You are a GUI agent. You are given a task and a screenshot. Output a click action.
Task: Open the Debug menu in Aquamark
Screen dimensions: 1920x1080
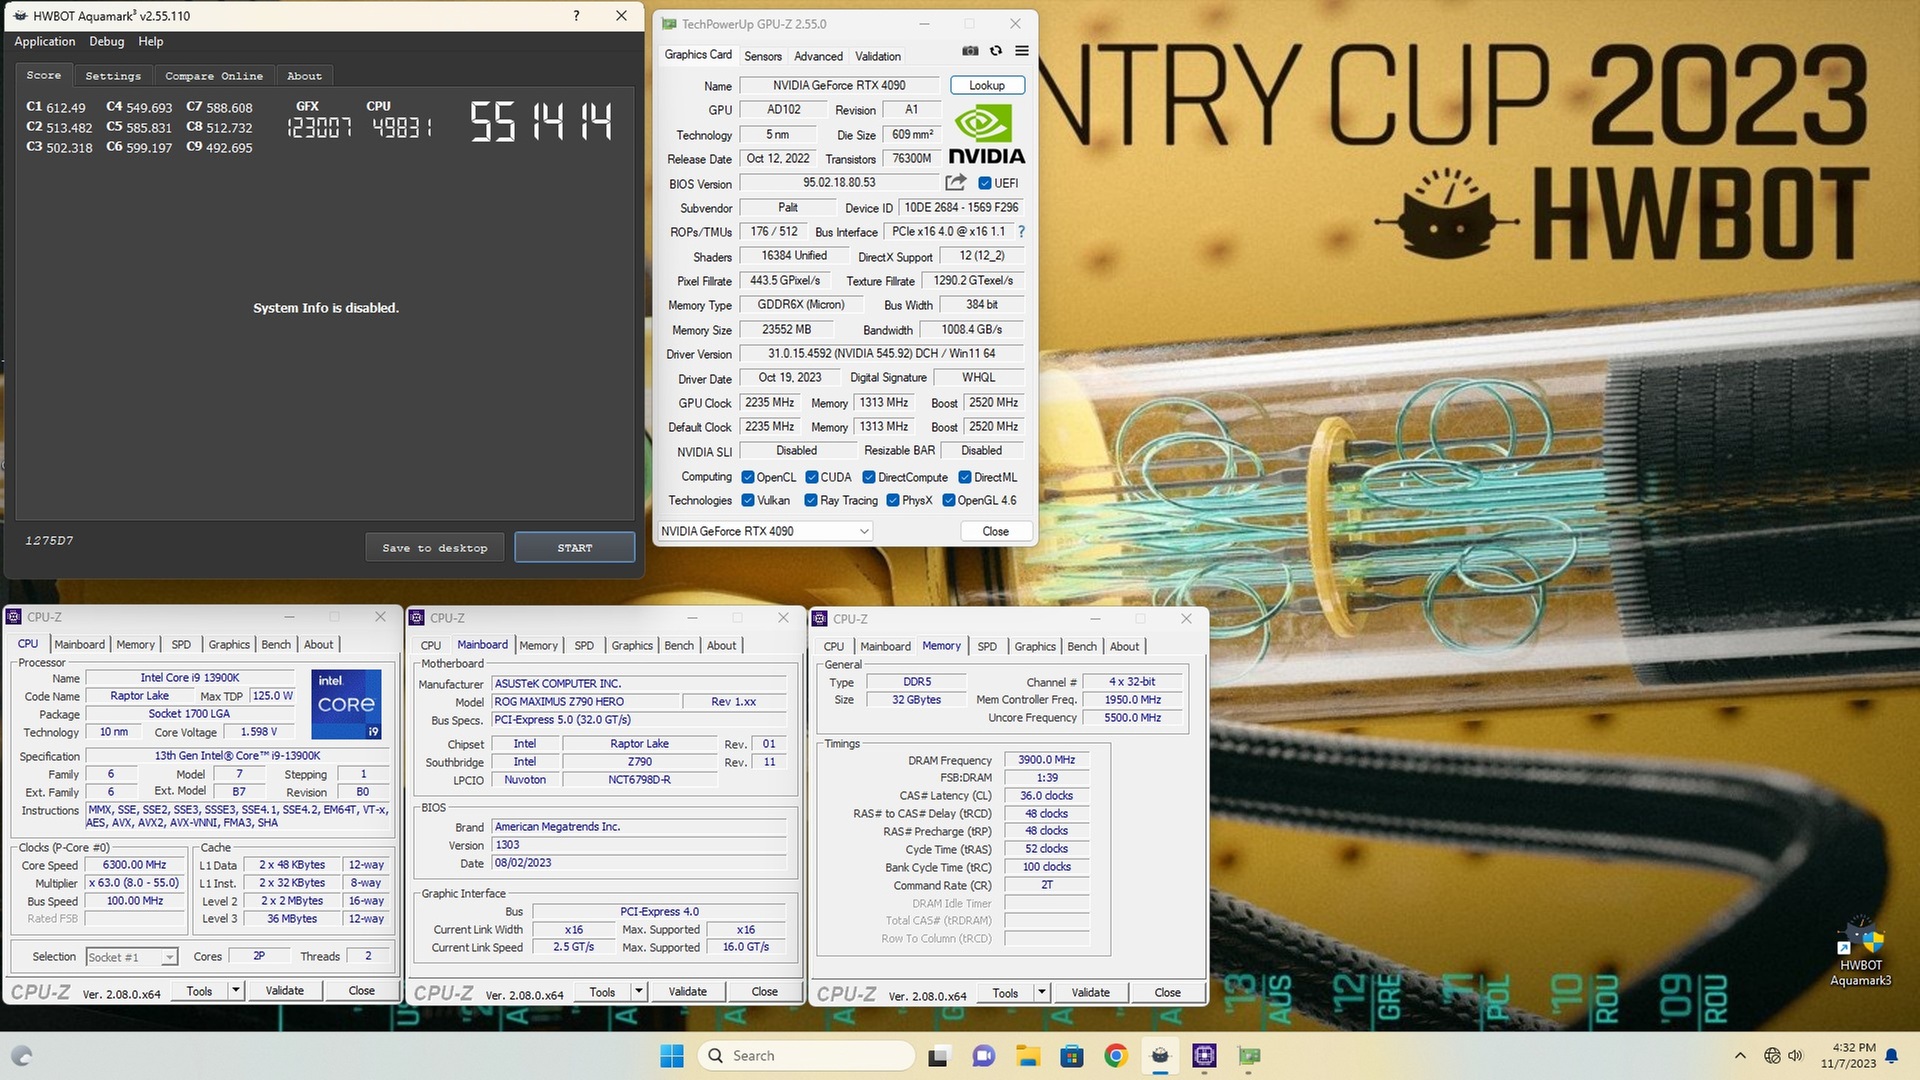(107, 41)
